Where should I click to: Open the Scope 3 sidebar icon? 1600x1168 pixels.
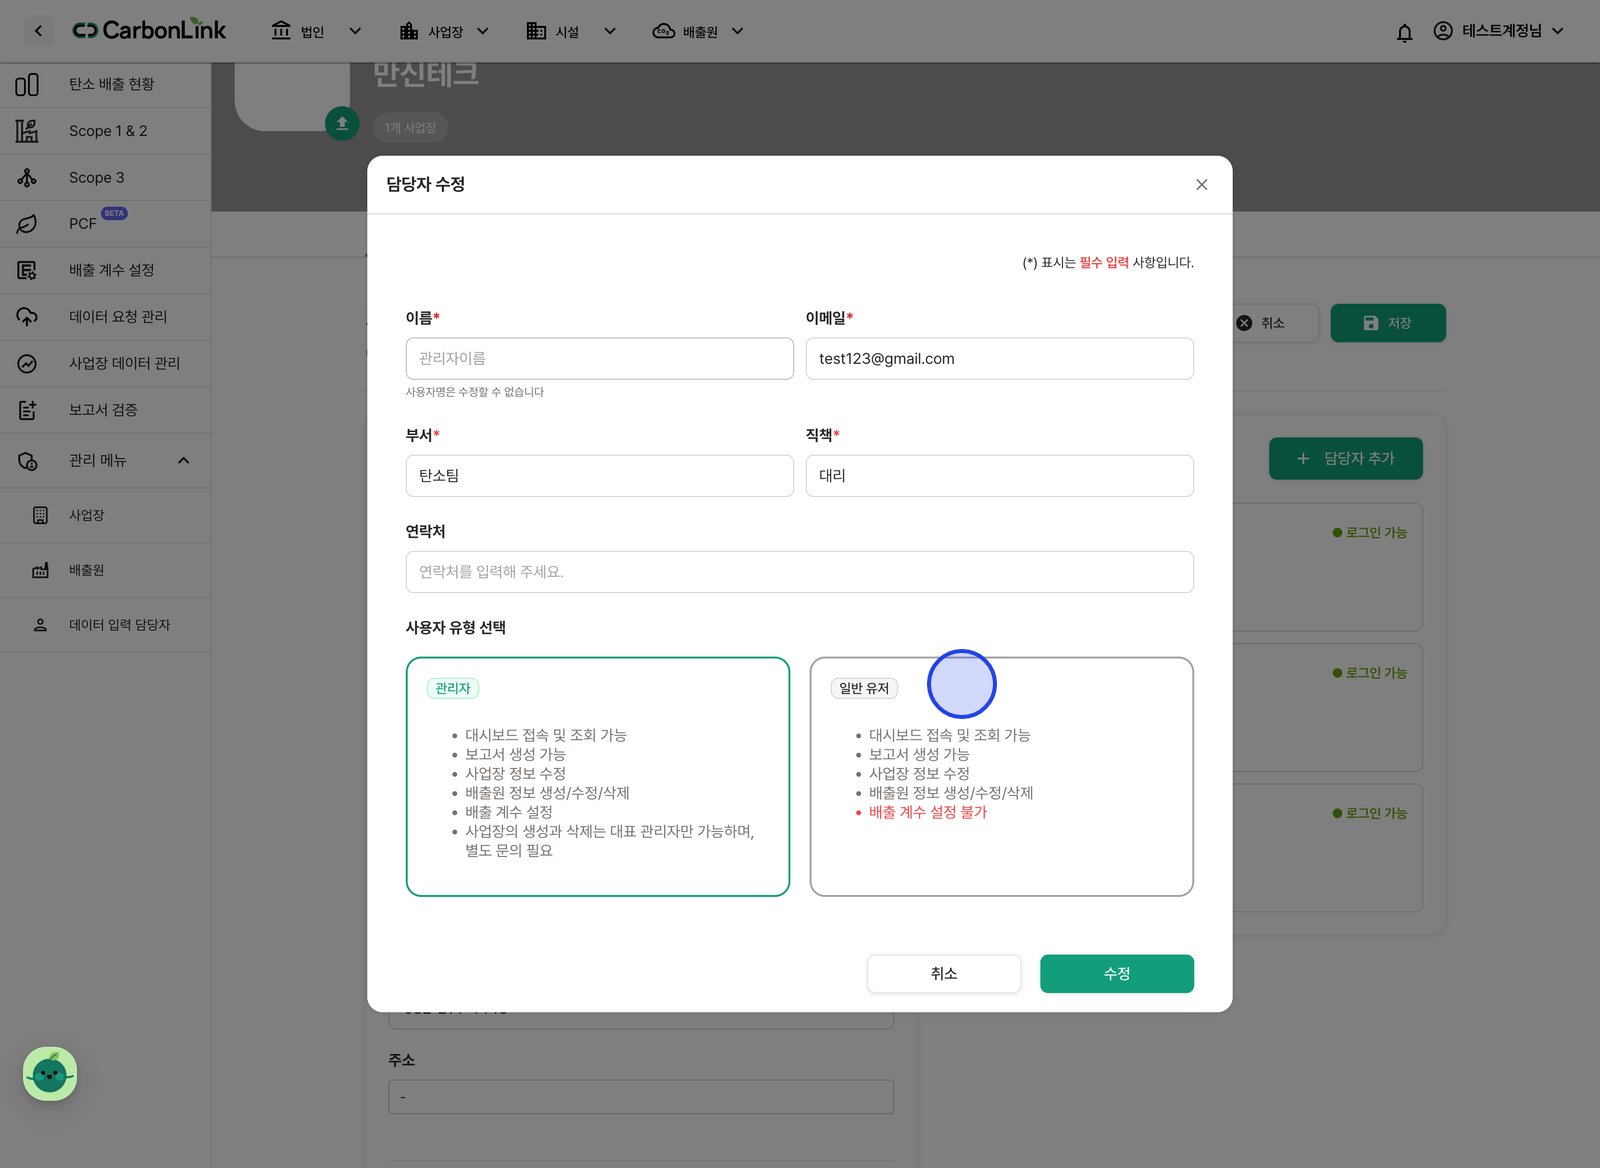(x=27, y=178)
